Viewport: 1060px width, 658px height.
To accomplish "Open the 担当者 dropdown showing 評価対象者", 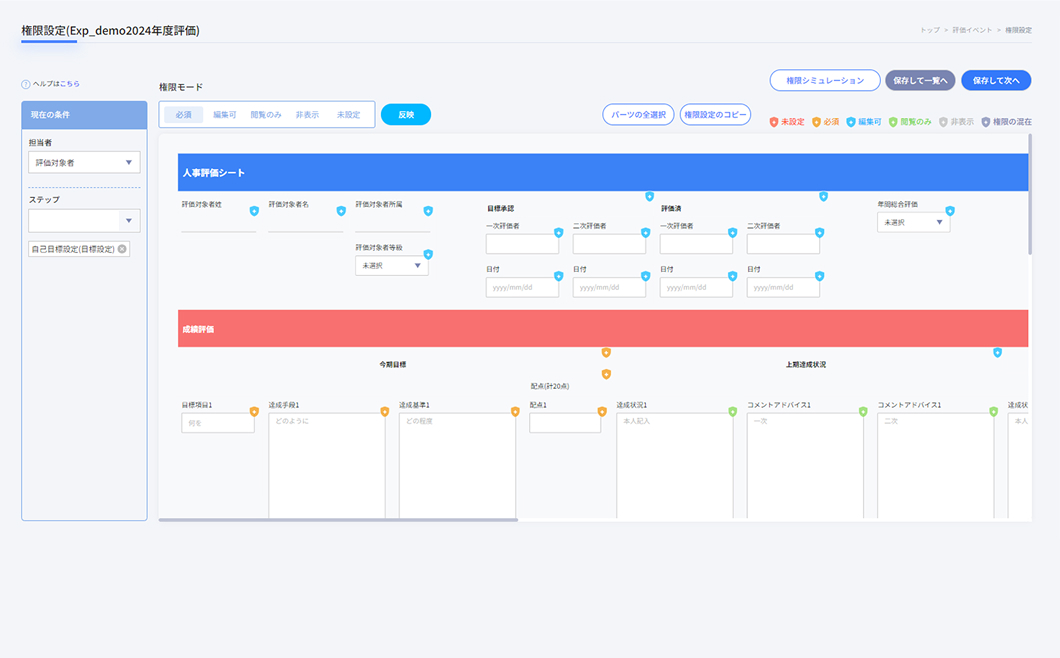I will pos(84,163).
